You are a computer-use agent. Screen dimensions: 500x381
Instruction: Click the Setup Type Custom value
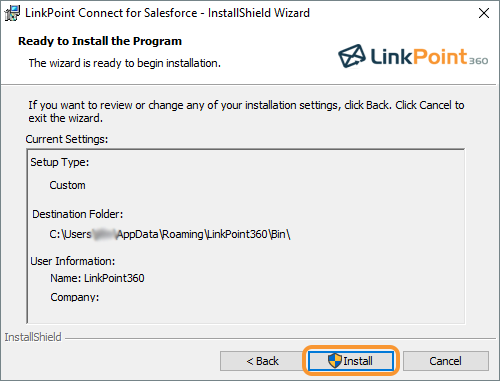pos(67,185)
